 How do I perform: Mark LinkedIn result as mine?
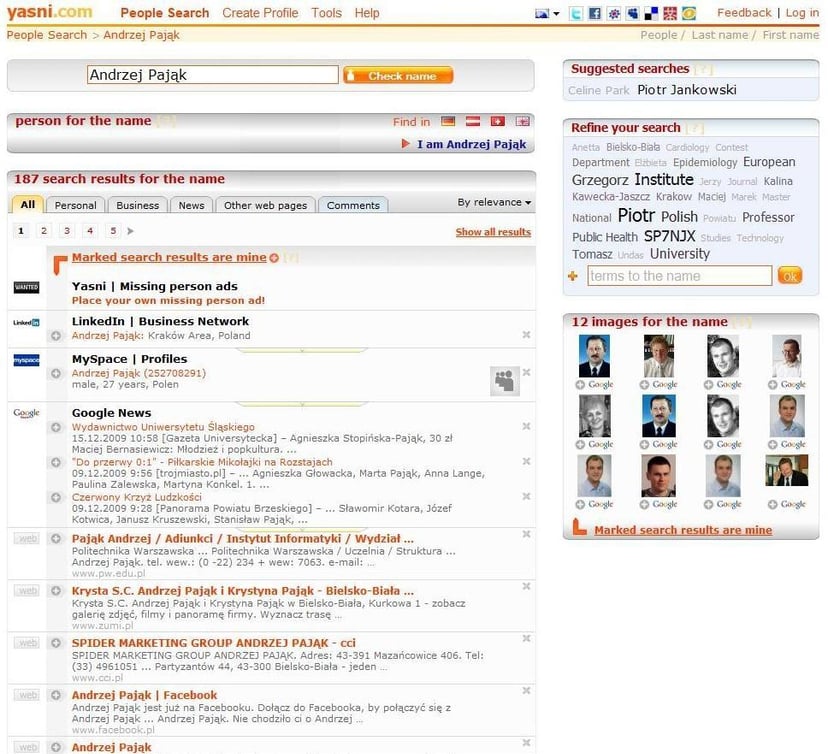pyautogui.click(x=56, y=336)
